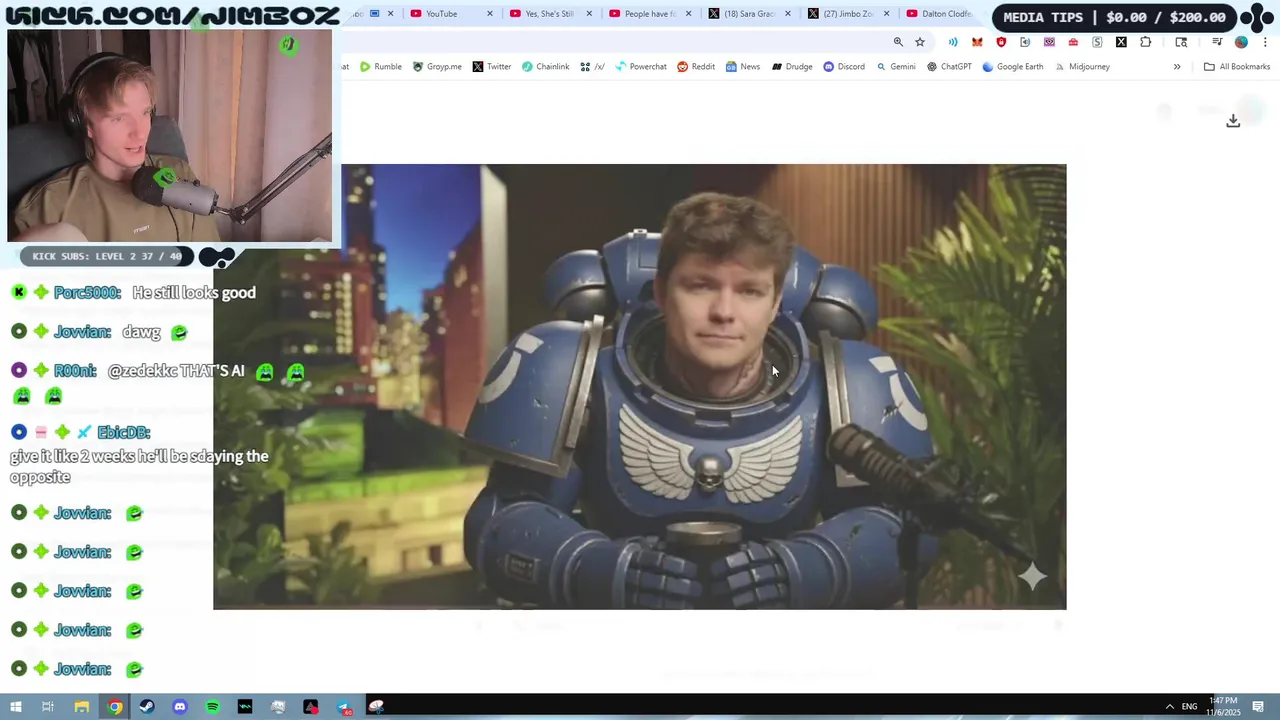This screenshot has height=720, width=1280.
Task: Open the red shield extension icon
Action: click(1001, 42)
